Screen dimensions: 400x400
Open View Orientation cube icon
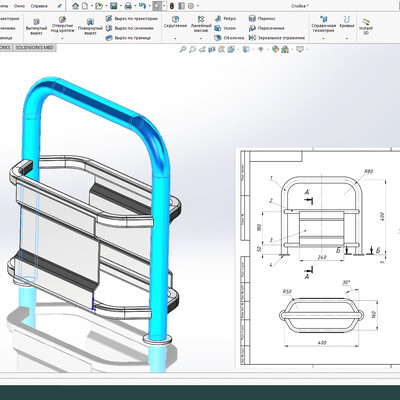[x=231, y=50]
